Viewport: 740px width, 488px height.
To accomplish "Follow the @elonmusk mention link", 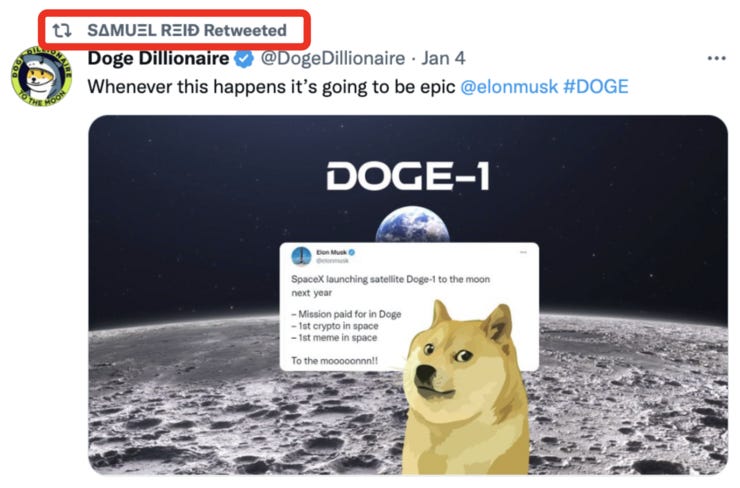I will [509, 87].
